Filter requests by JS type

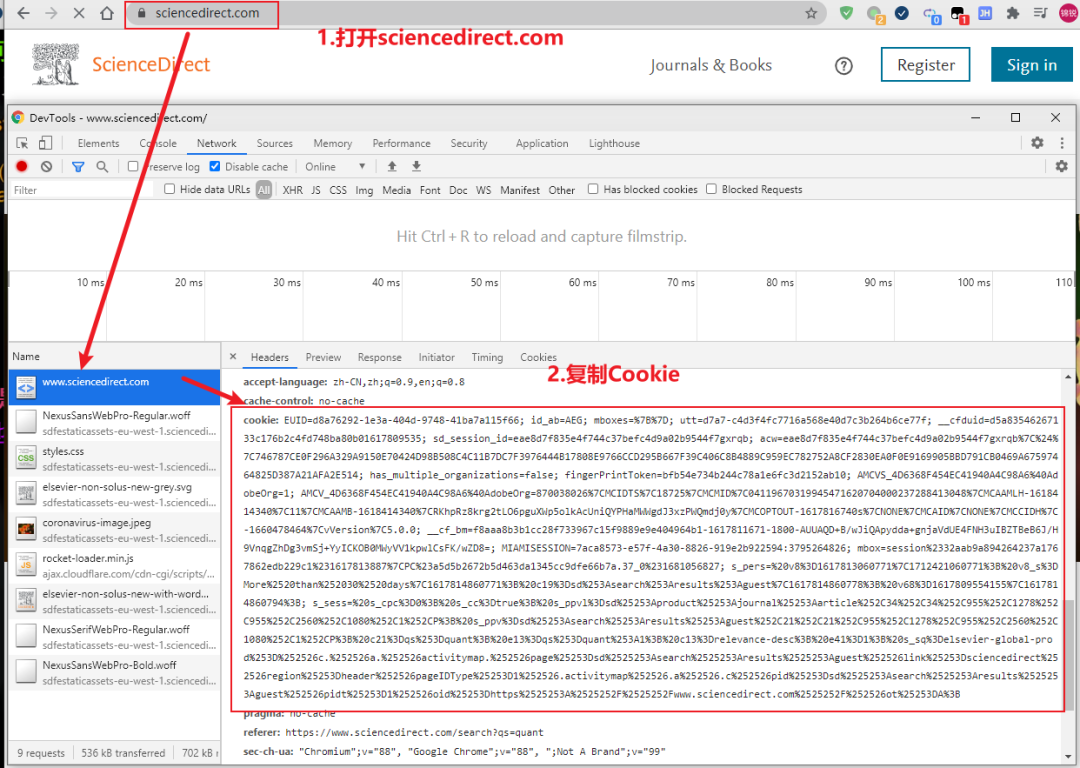click(315, 190)
